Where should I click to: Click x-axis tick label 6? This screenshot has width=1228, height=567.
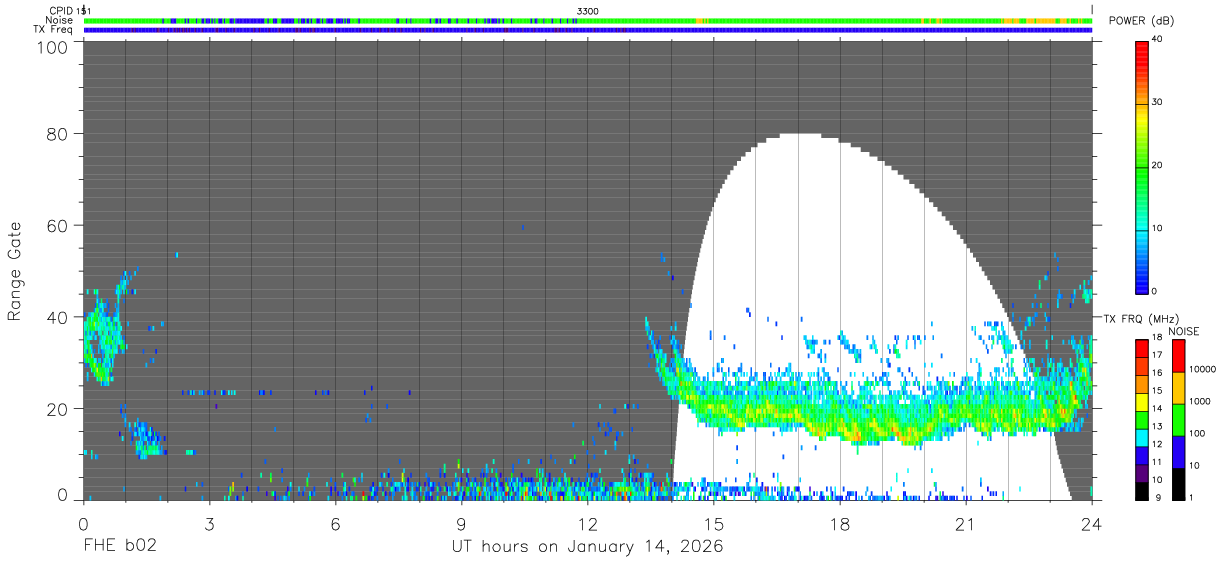tap(335, 524)
